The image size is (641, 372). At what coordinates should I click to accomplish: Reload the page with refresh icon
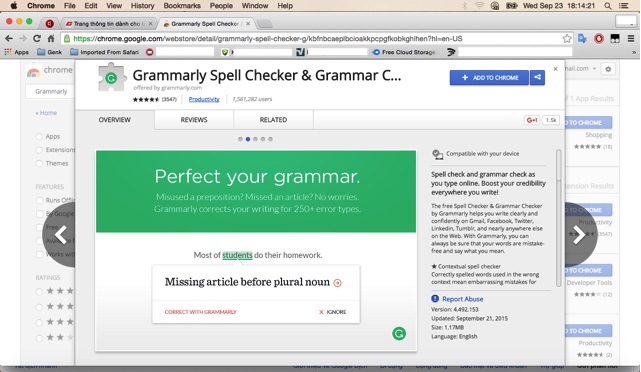[37, 38]
